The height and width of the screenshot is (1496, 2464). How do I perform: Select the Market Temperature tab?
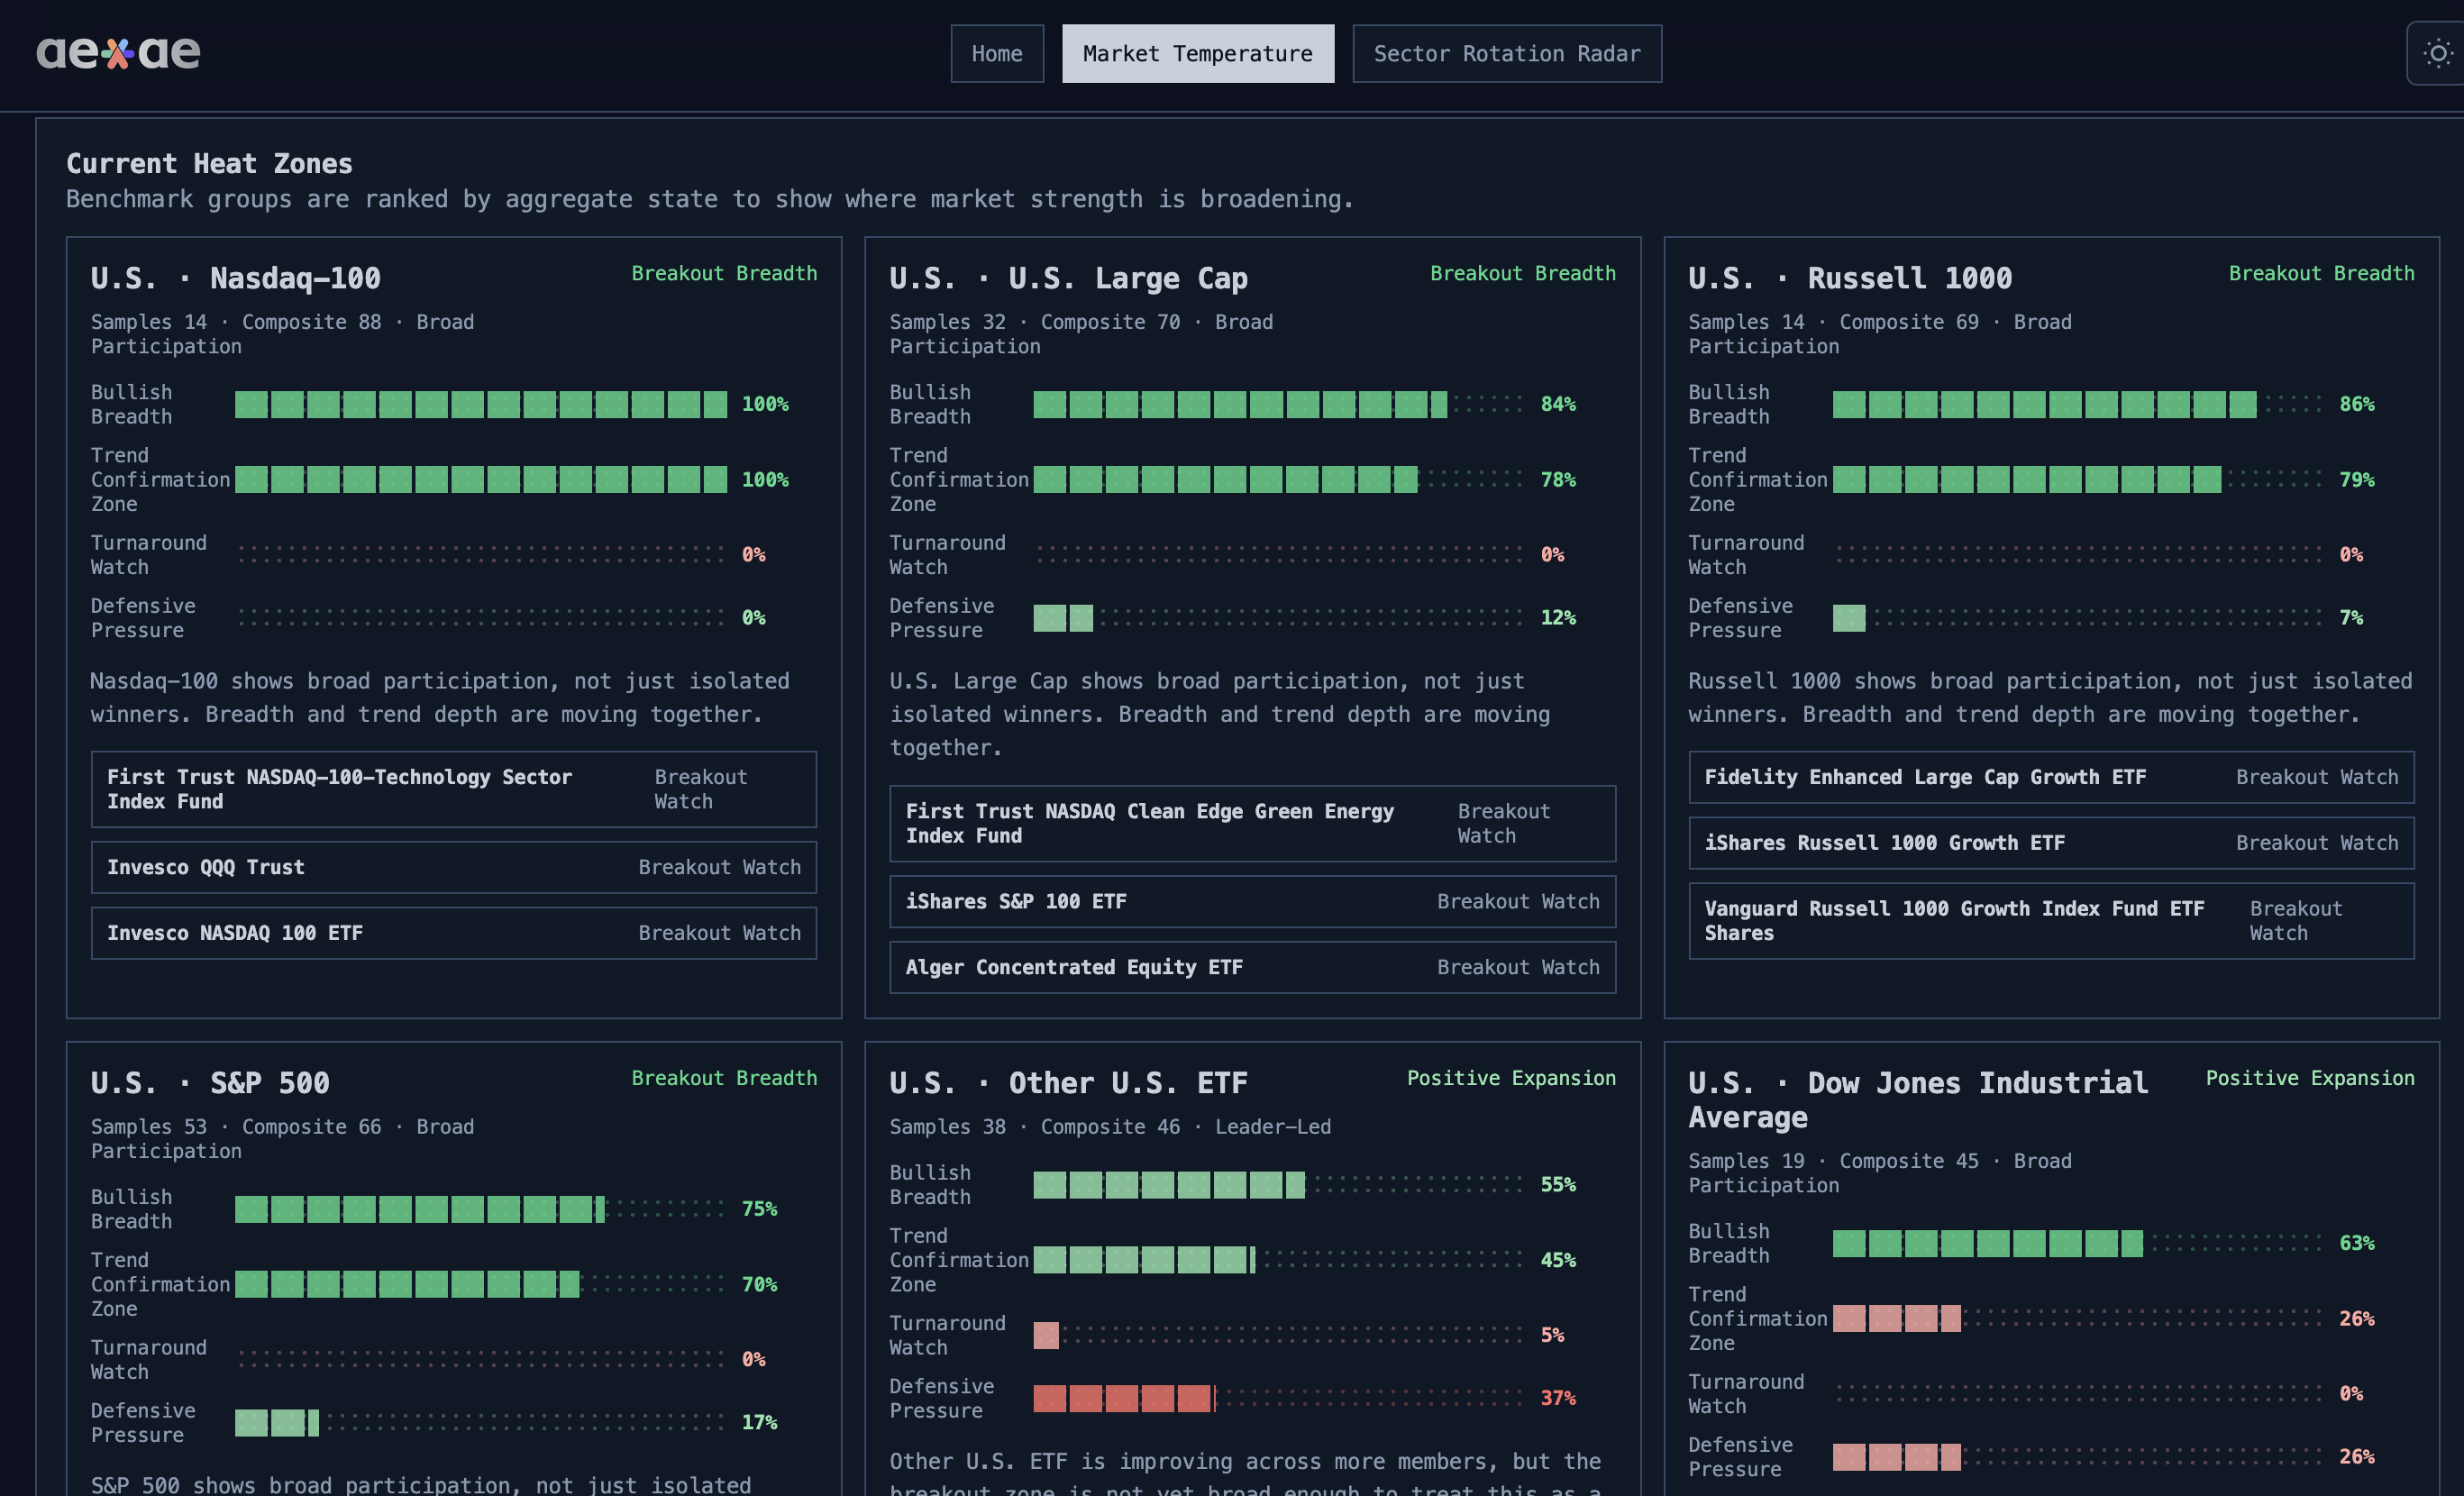tap(1197, 53)
